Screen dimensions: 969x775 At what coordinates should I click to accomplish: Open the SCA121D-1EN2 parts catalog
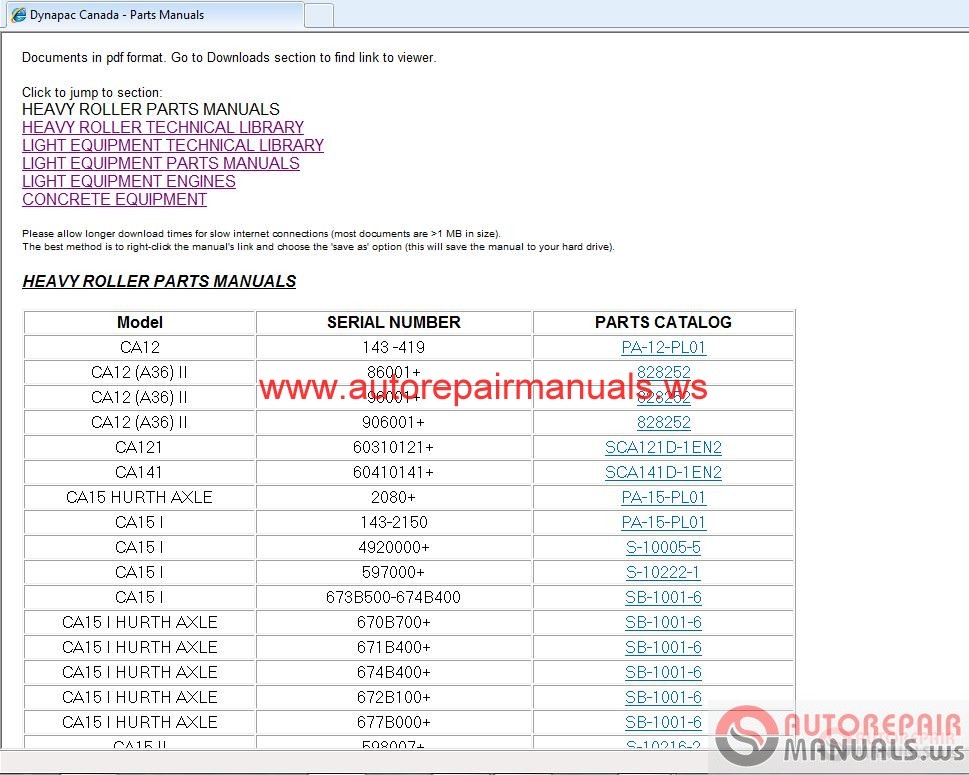pos(663,447)
